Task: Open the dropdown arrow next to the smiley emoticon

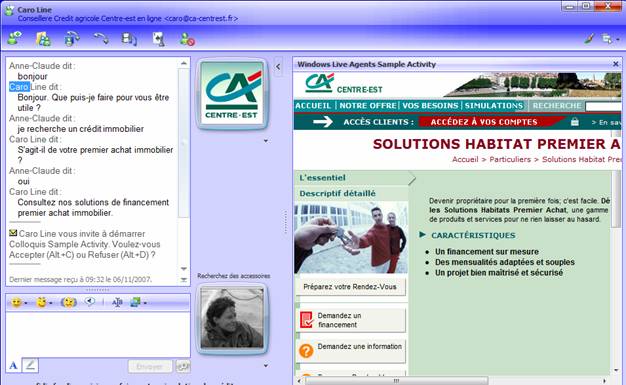Action: pos(26,303)
